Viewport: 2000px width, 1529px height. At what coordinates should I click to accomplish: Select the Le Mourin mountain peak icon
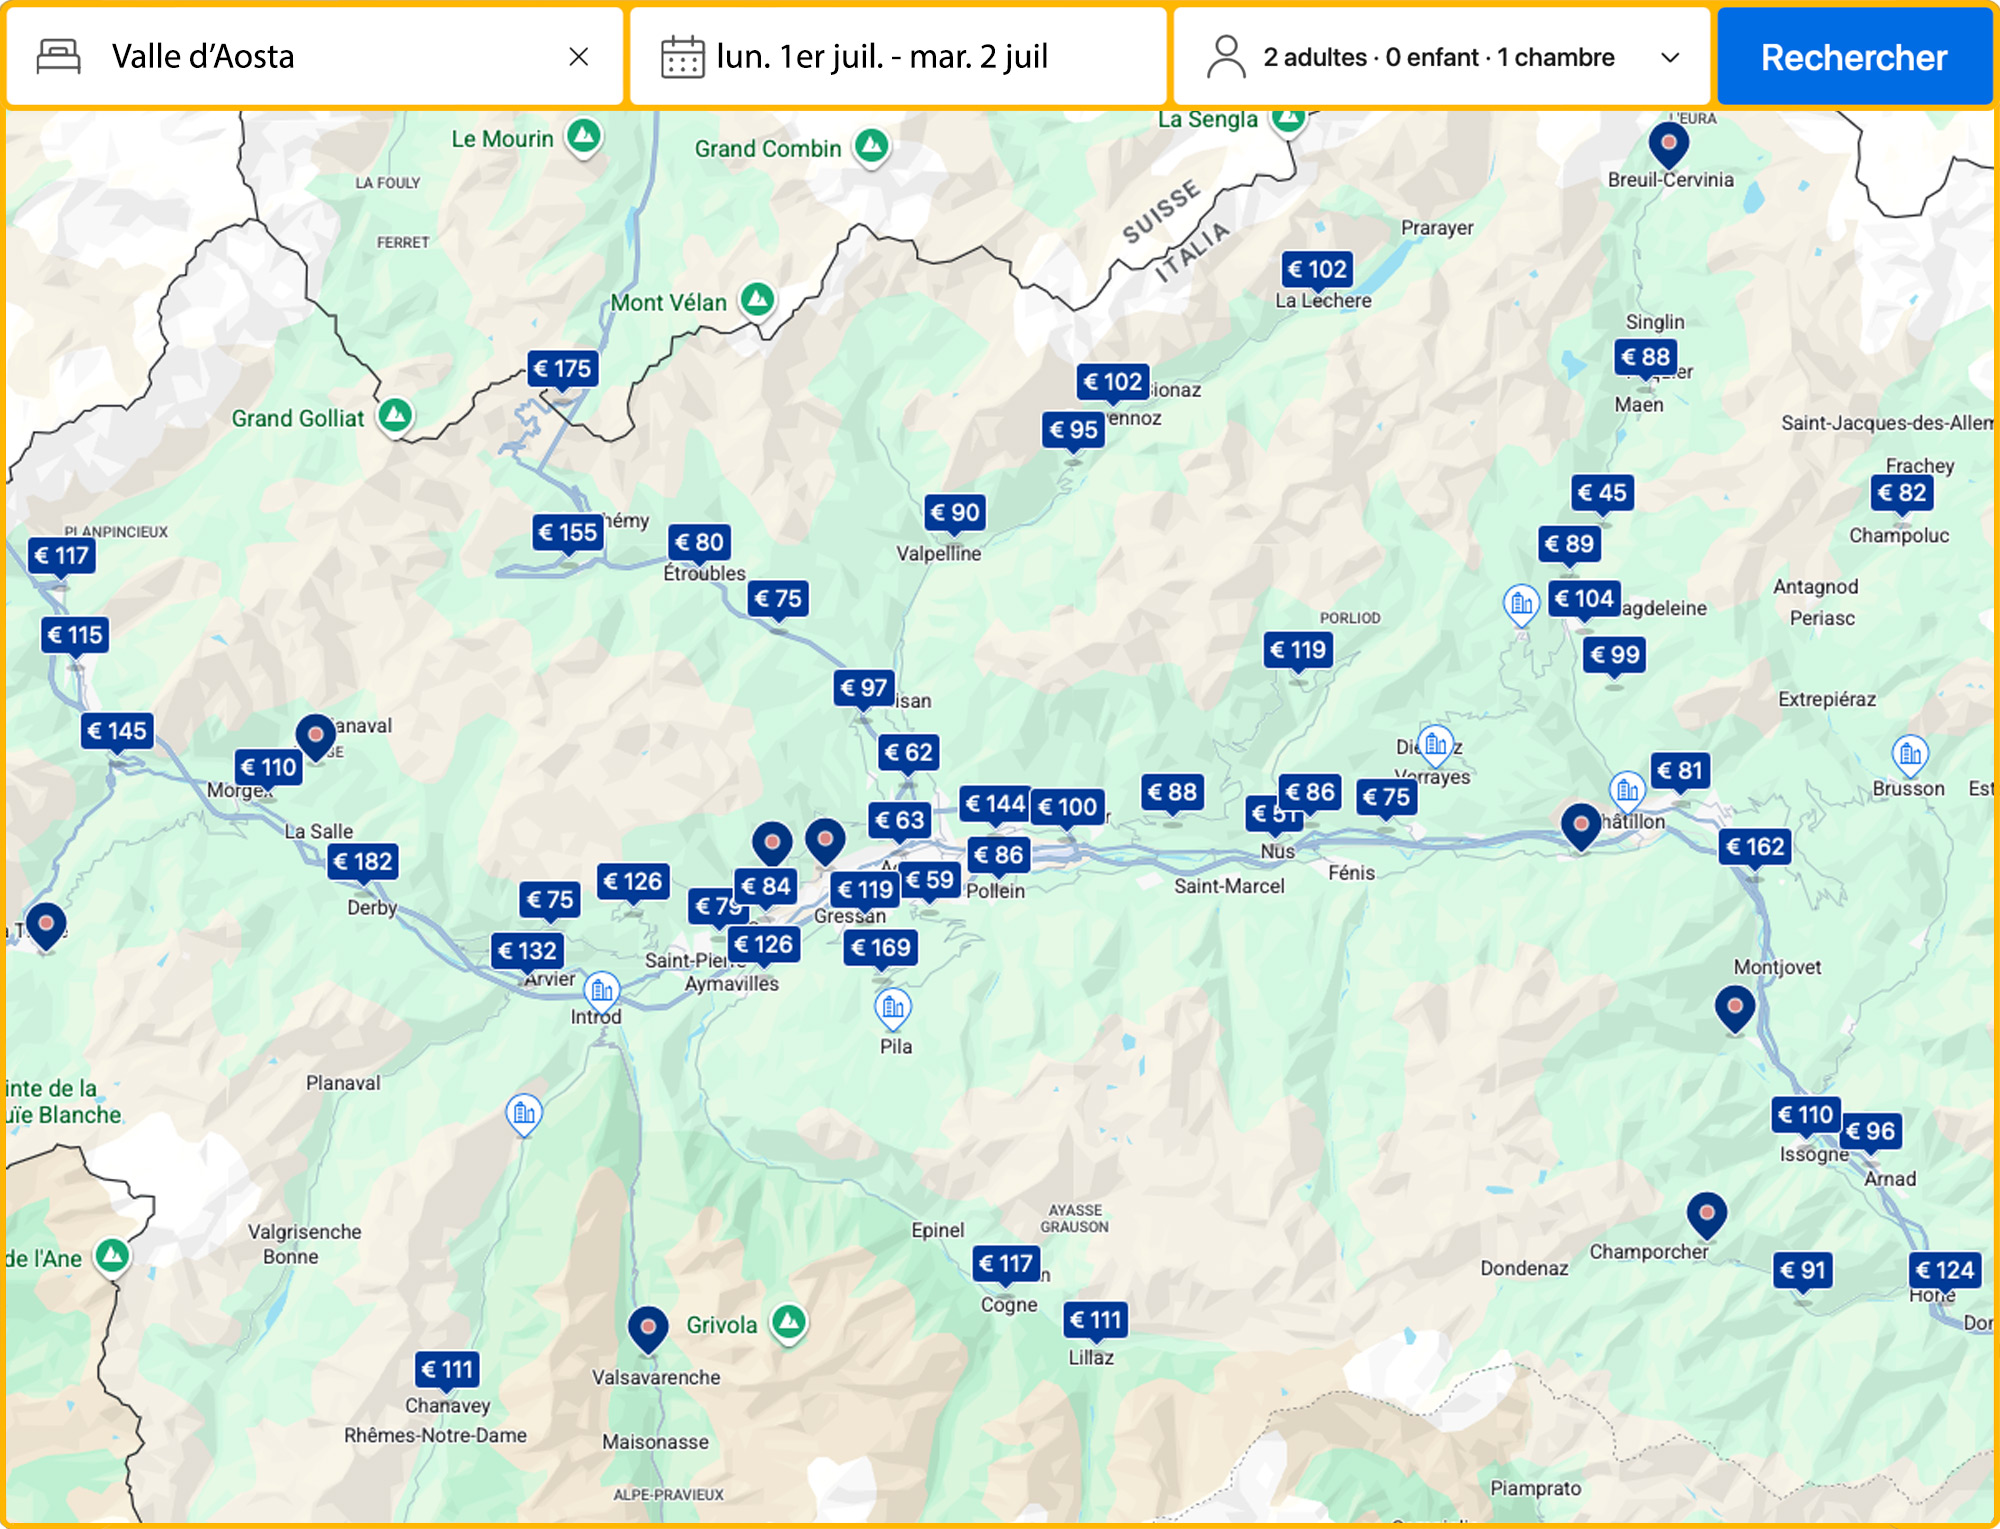[584, 136]
